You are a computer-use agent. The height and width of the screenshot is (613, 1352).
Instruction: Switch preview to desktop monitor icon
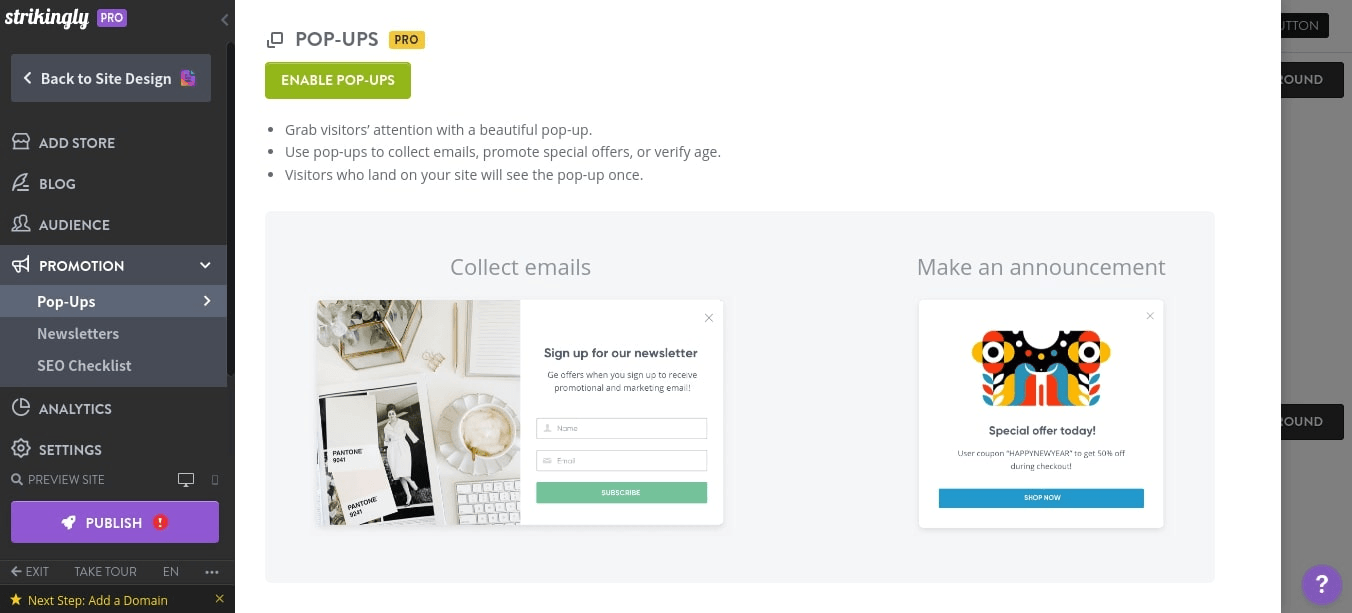185,480
